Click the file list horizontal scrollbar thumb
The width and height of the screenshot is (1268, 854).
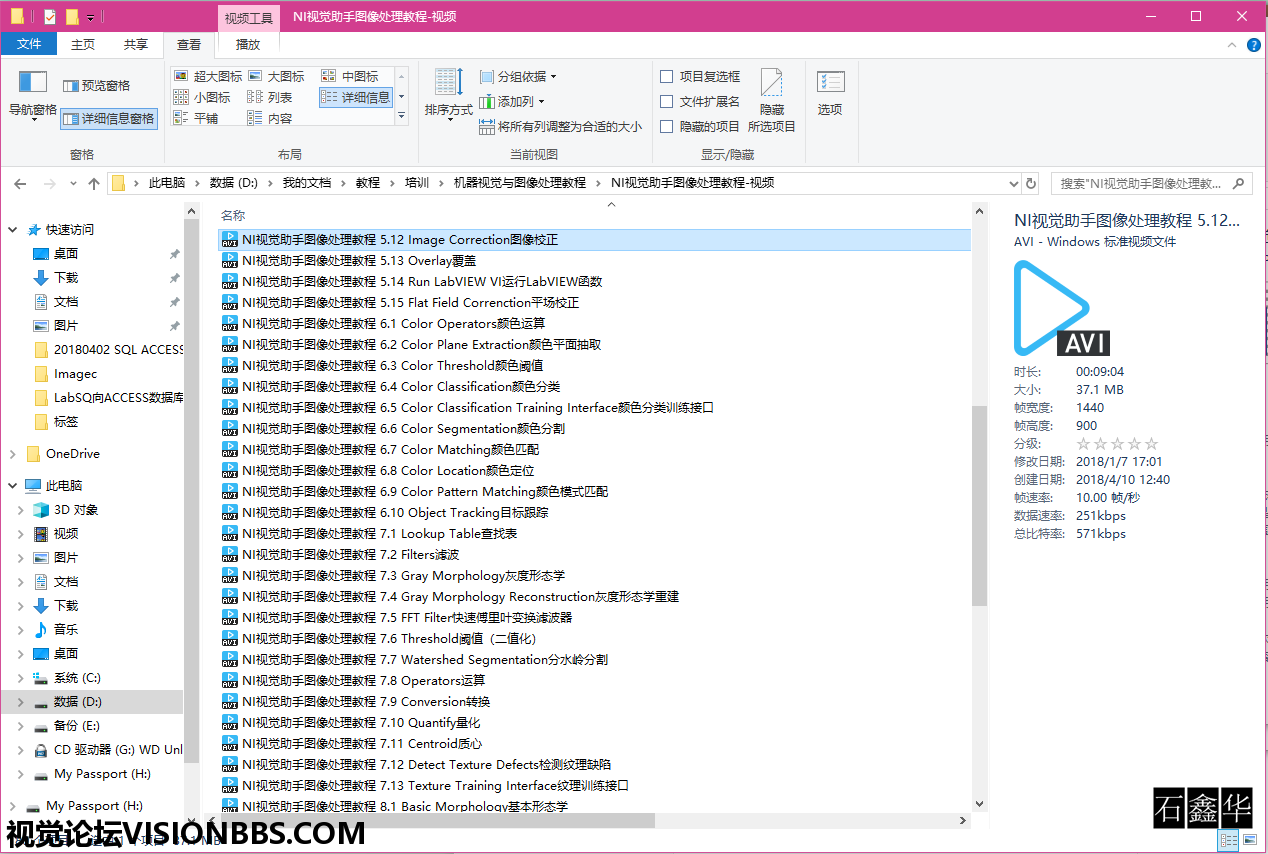[437, 820]
